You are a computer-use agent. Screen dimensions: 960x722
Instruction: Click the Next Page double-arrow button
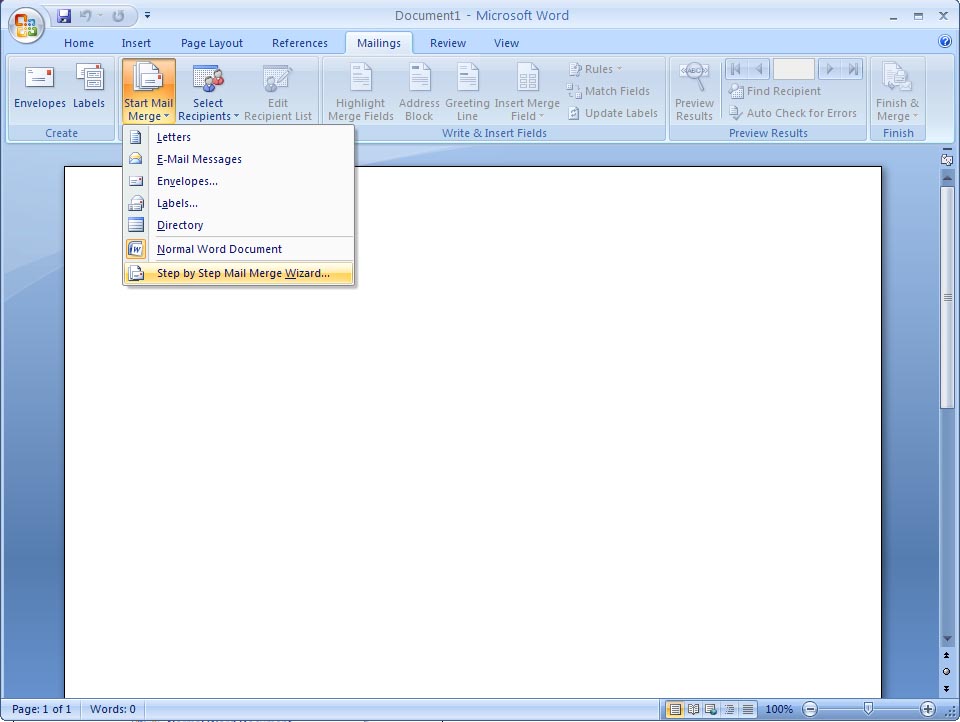coord(947,688)
